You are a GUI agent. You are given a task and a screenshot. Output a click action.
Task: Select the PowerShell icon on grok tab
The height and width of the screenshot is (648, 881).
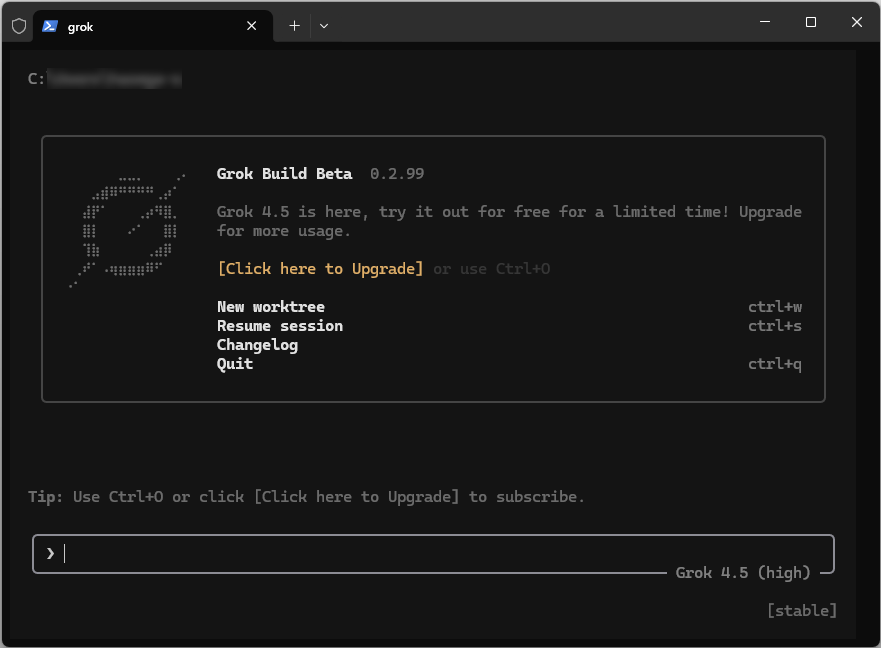click(50, 26)
